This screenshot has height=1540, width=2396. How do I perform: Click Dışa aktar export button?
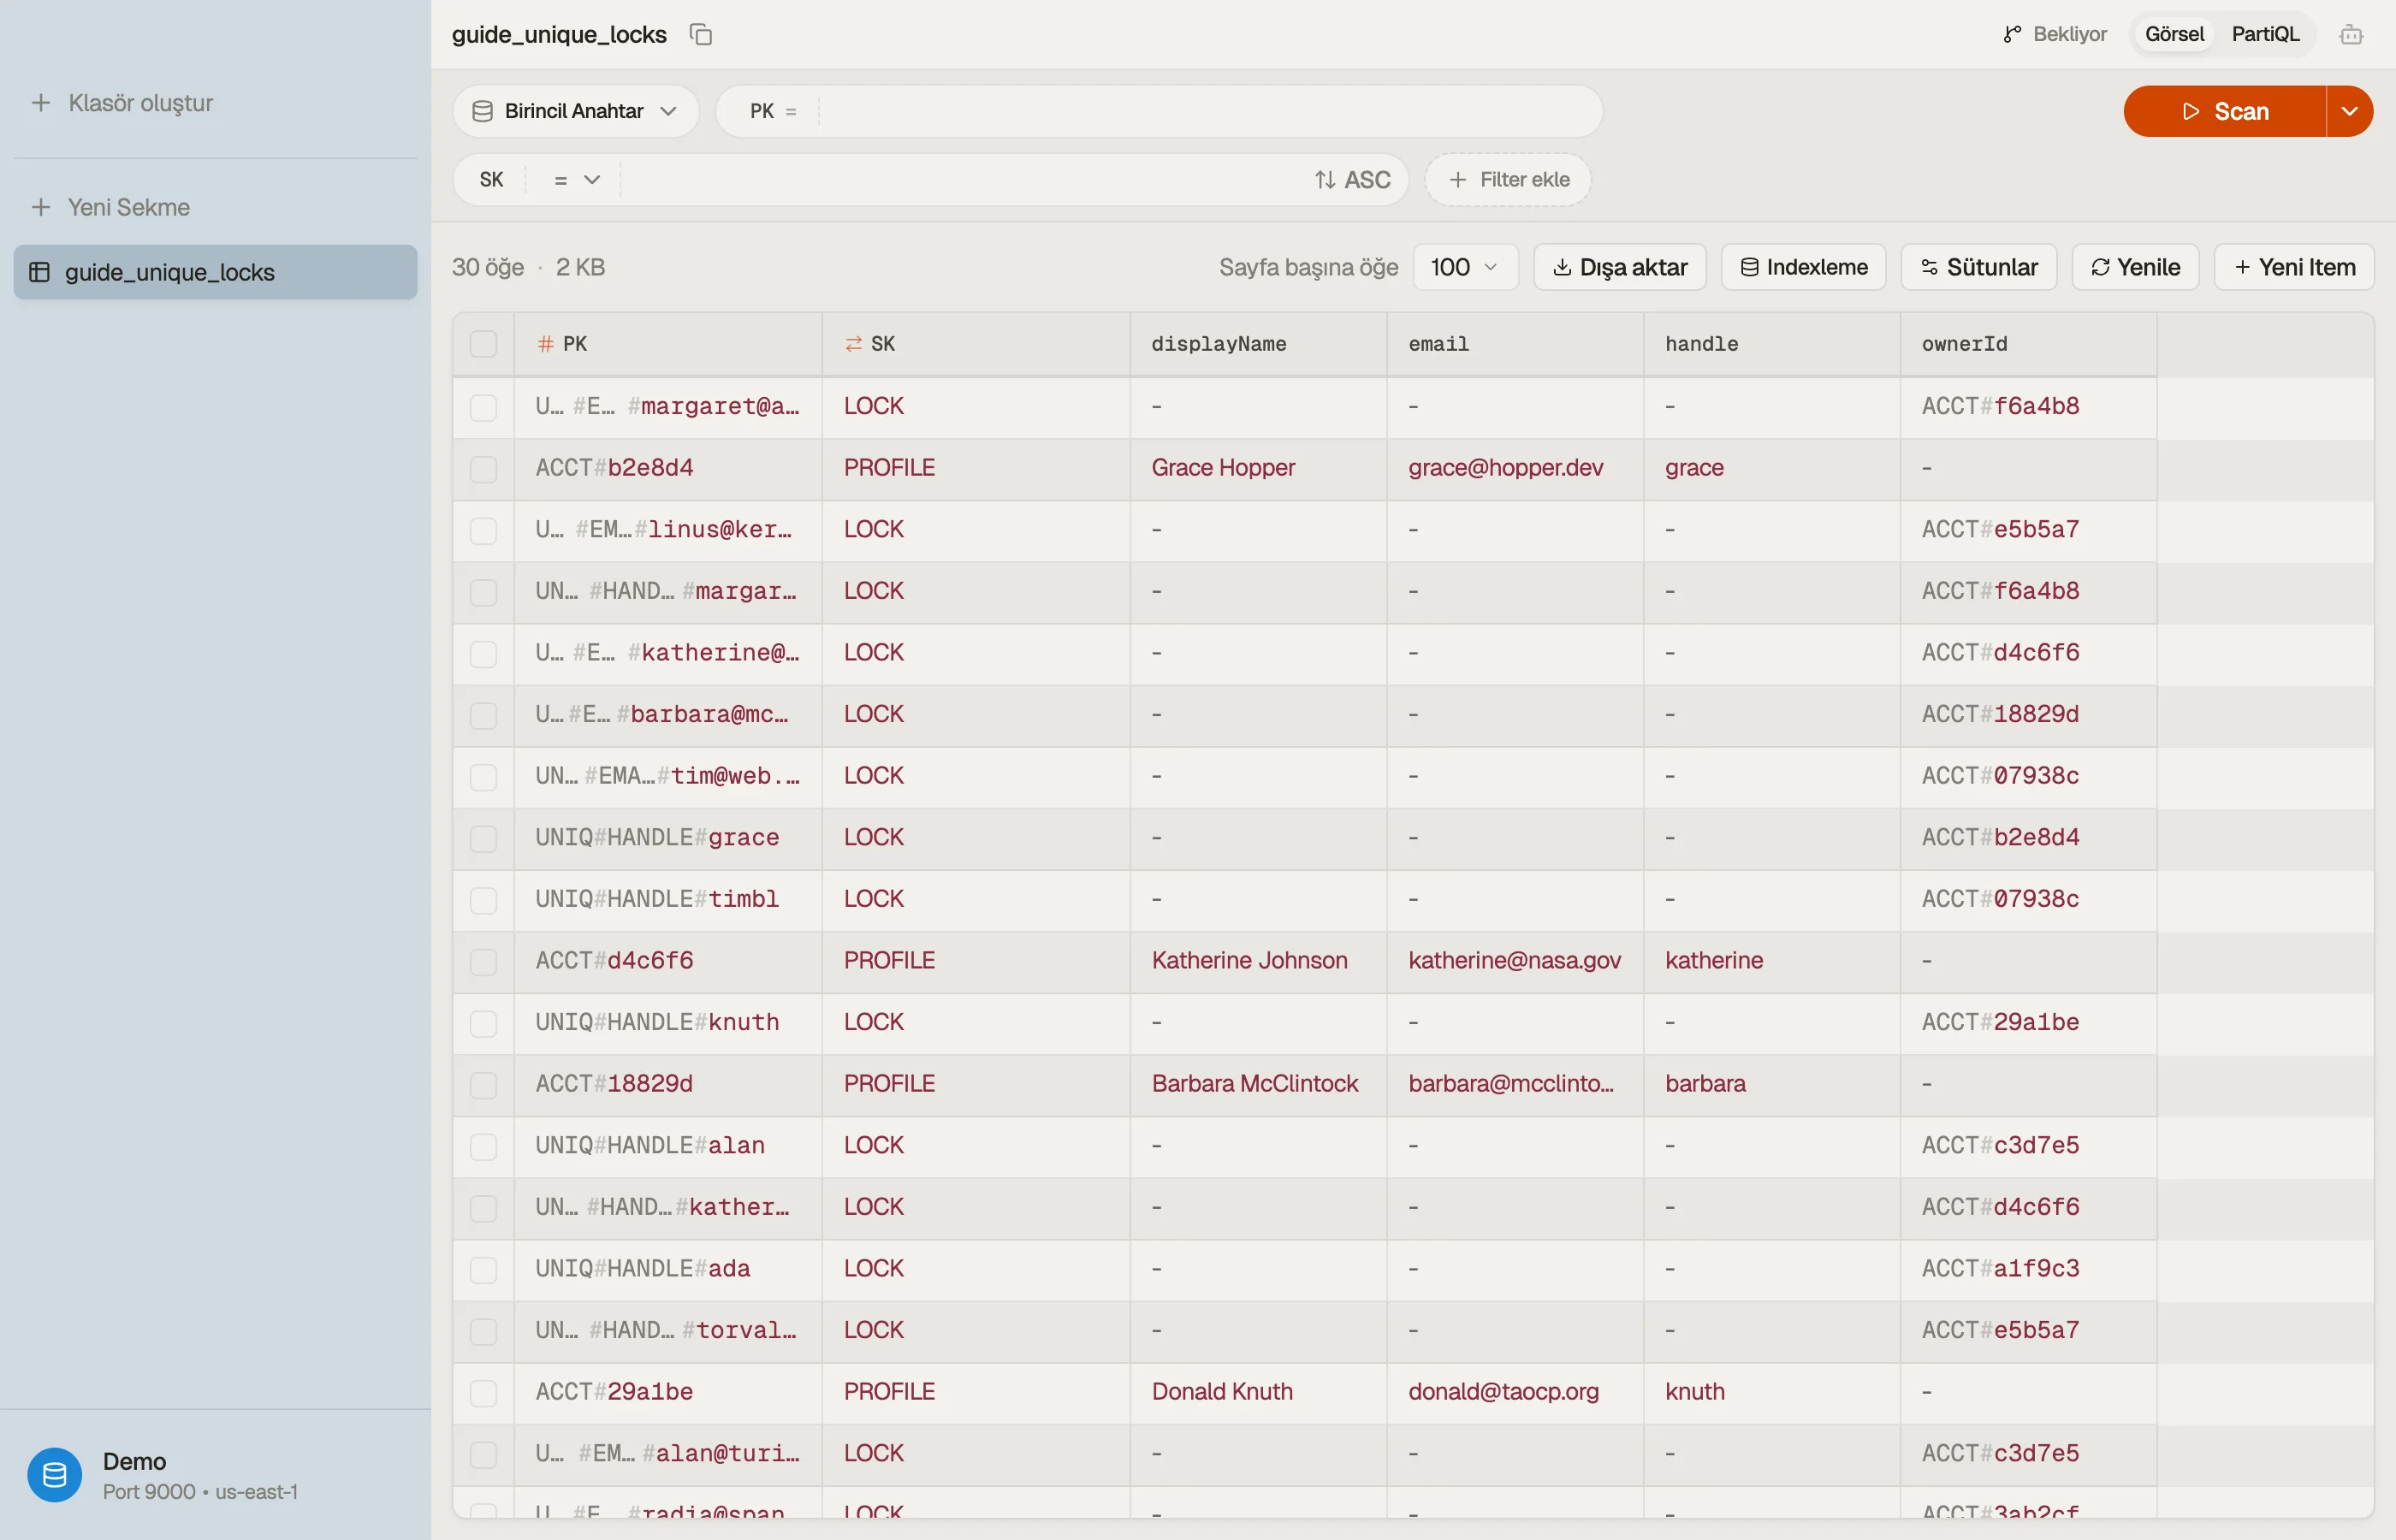[1620, 267]
